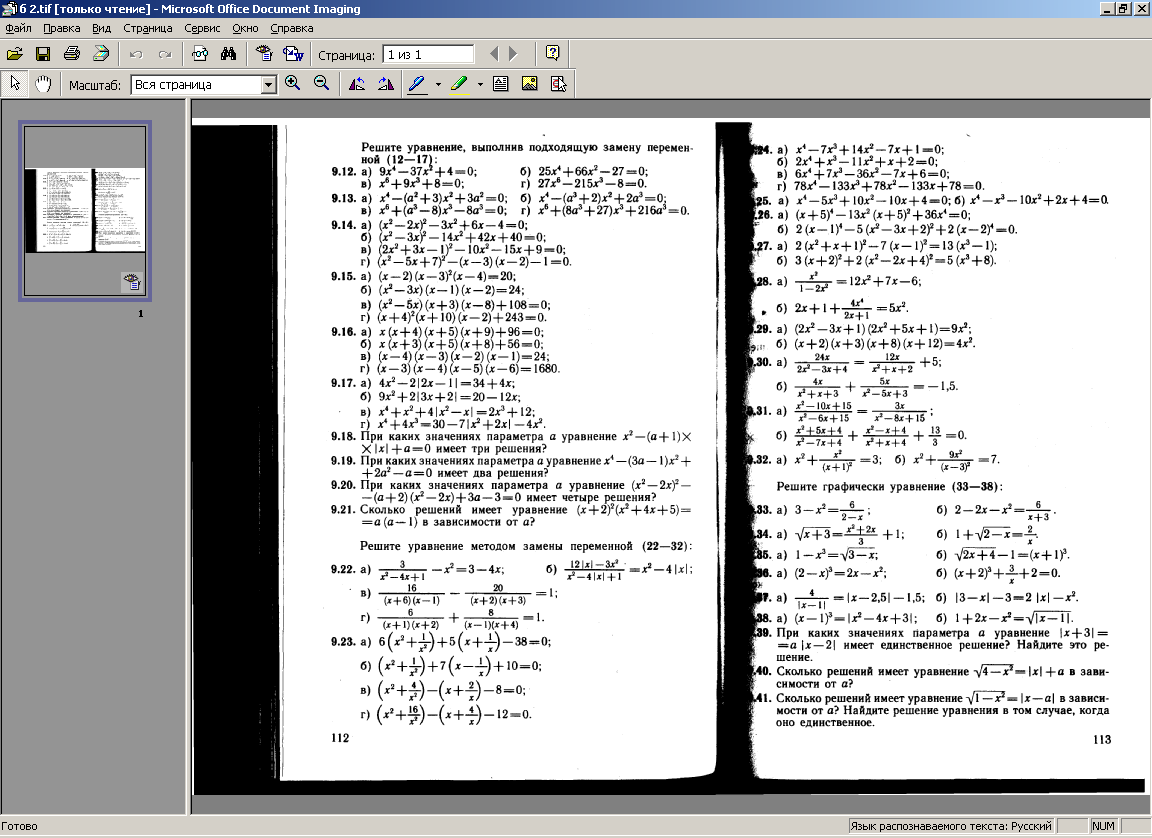This screenshot has width=1152, height=838.
Task: Start a new scan with the scanner icon
Action: coord(101,54)
